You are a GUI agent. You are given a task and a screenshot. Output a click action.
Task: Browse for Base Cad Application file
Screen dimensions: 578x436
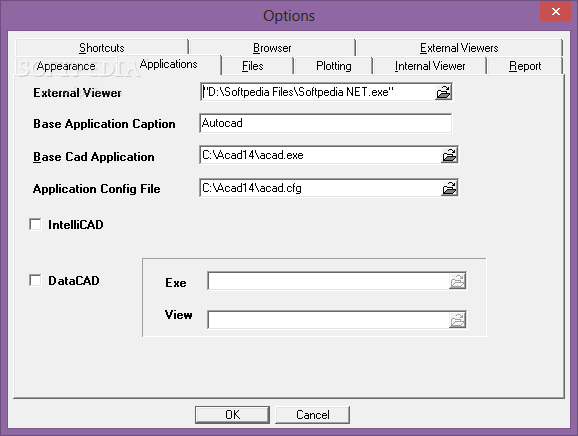(x=449, y=155)
